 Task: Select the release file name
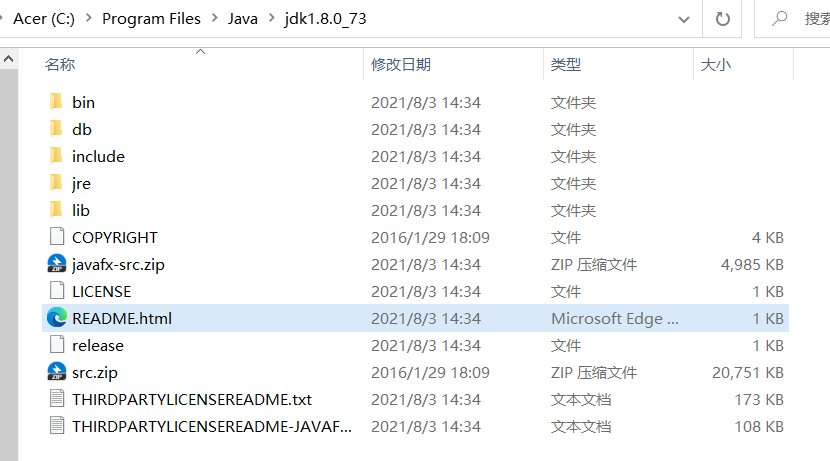coord(98,345)
